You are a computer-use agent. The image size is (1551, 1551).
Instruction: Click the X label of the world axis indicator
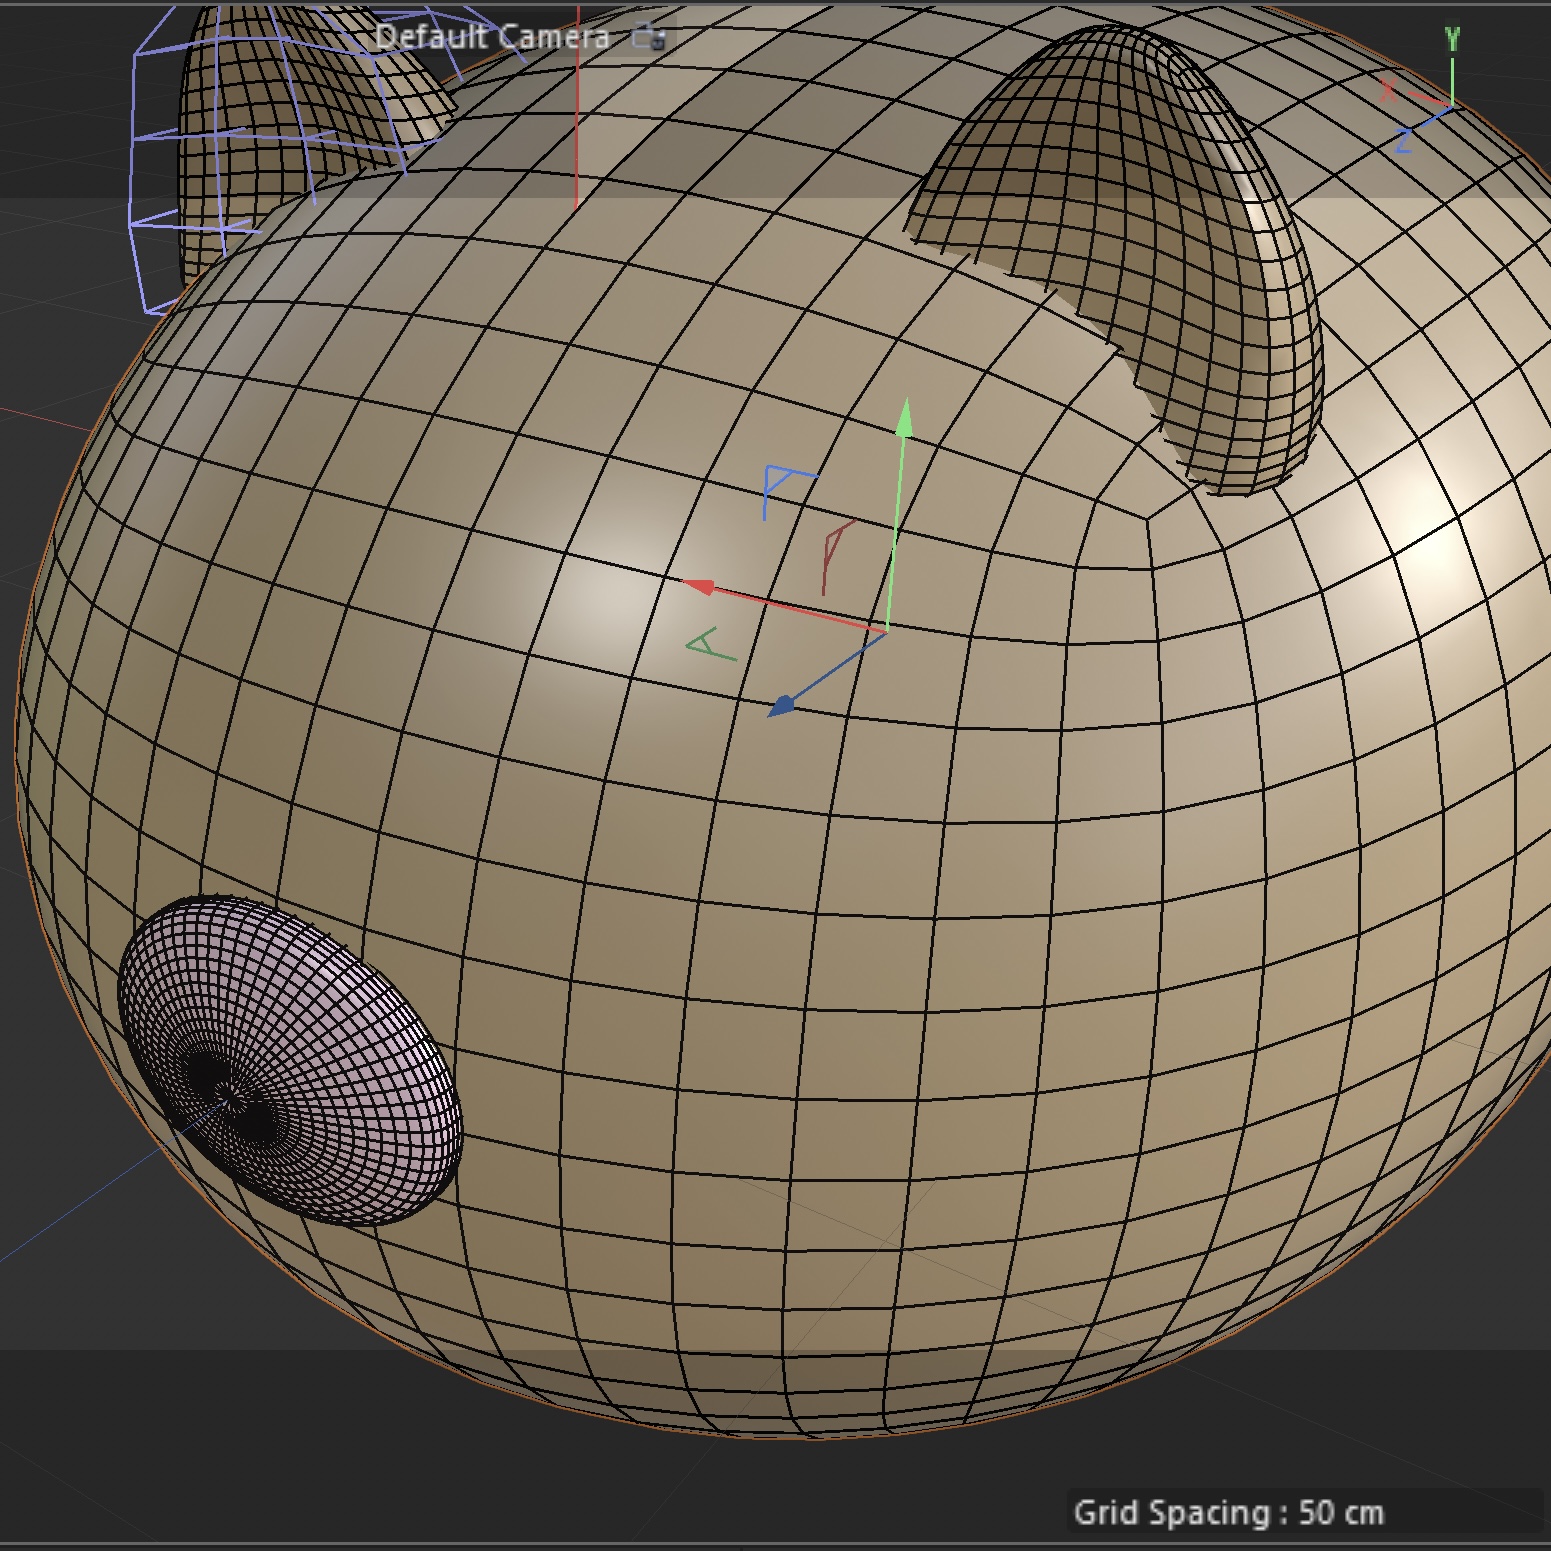pos(1388,90)
